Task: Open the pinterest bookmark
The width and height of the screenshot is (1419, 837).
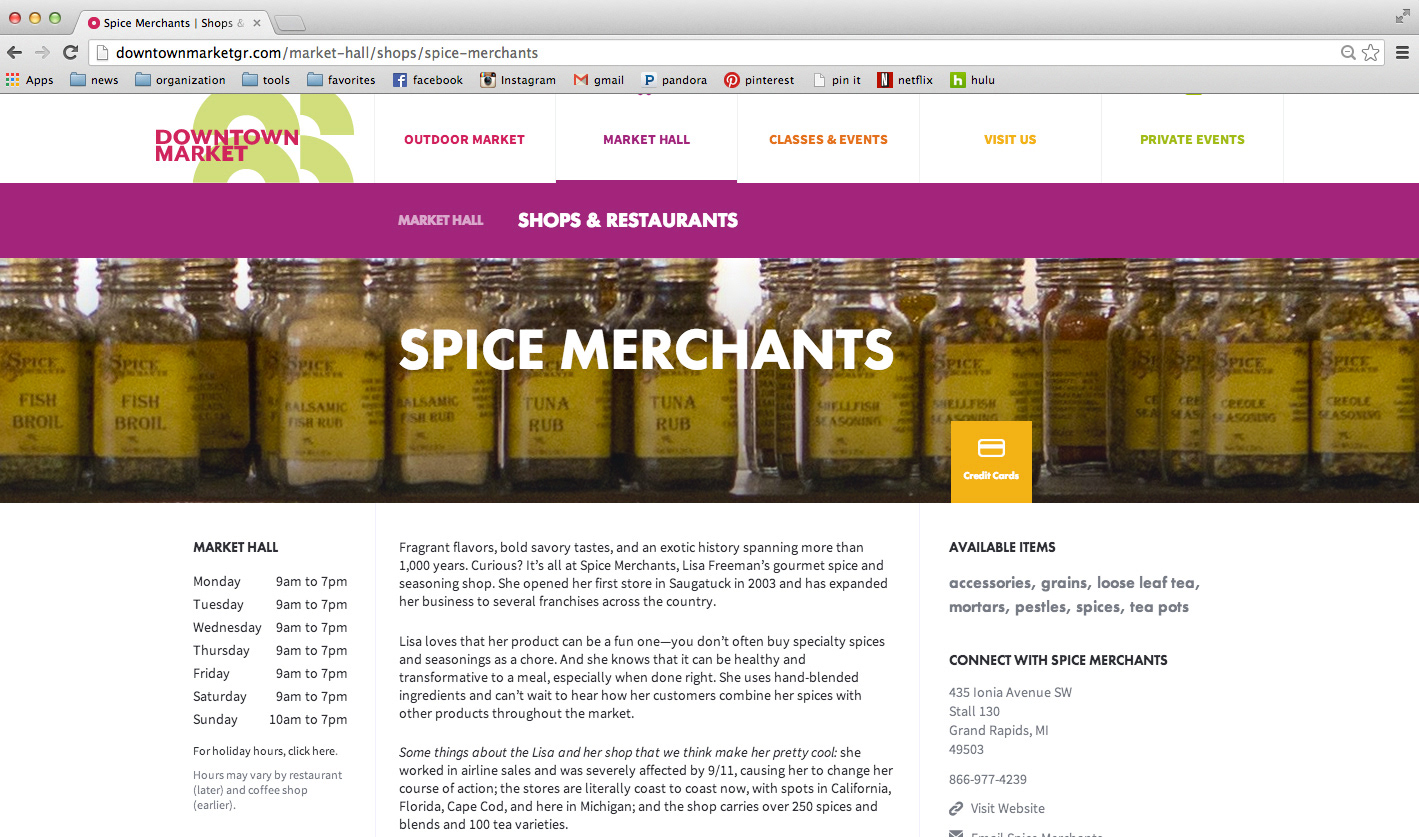Action: coord(760,80)
